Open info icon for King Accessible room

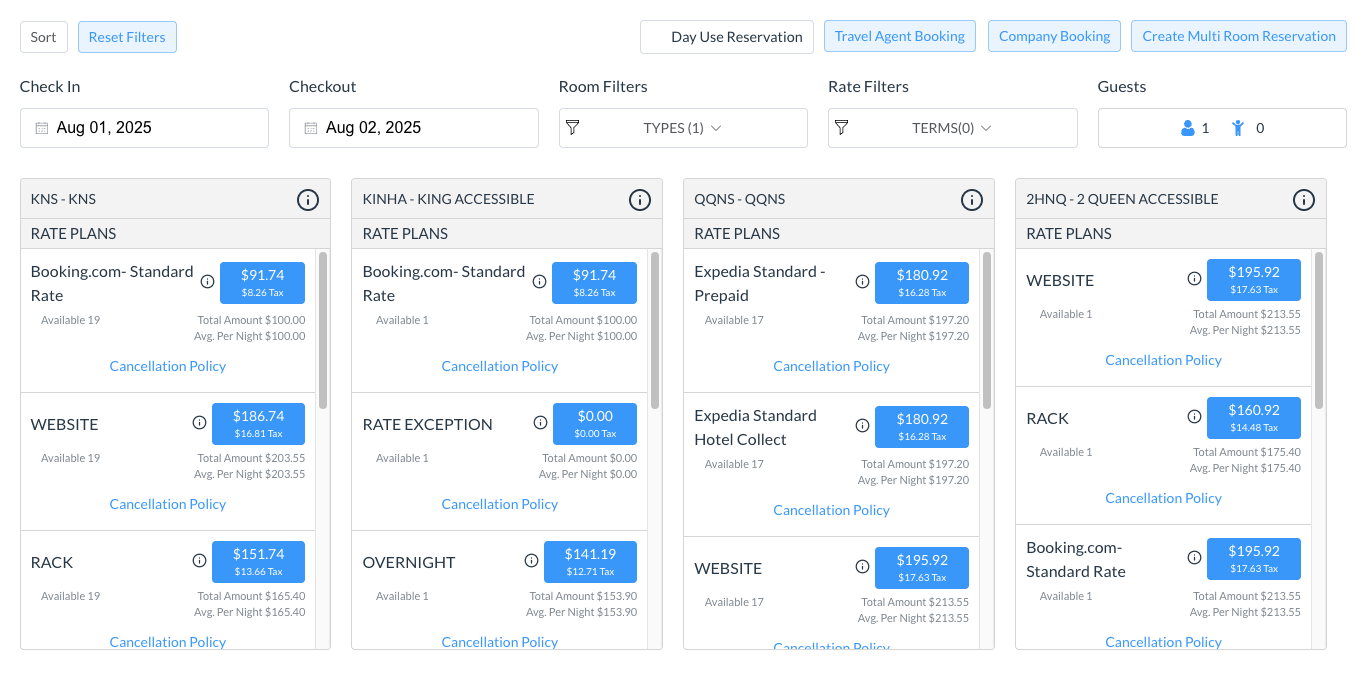click(x=640, y=200)
